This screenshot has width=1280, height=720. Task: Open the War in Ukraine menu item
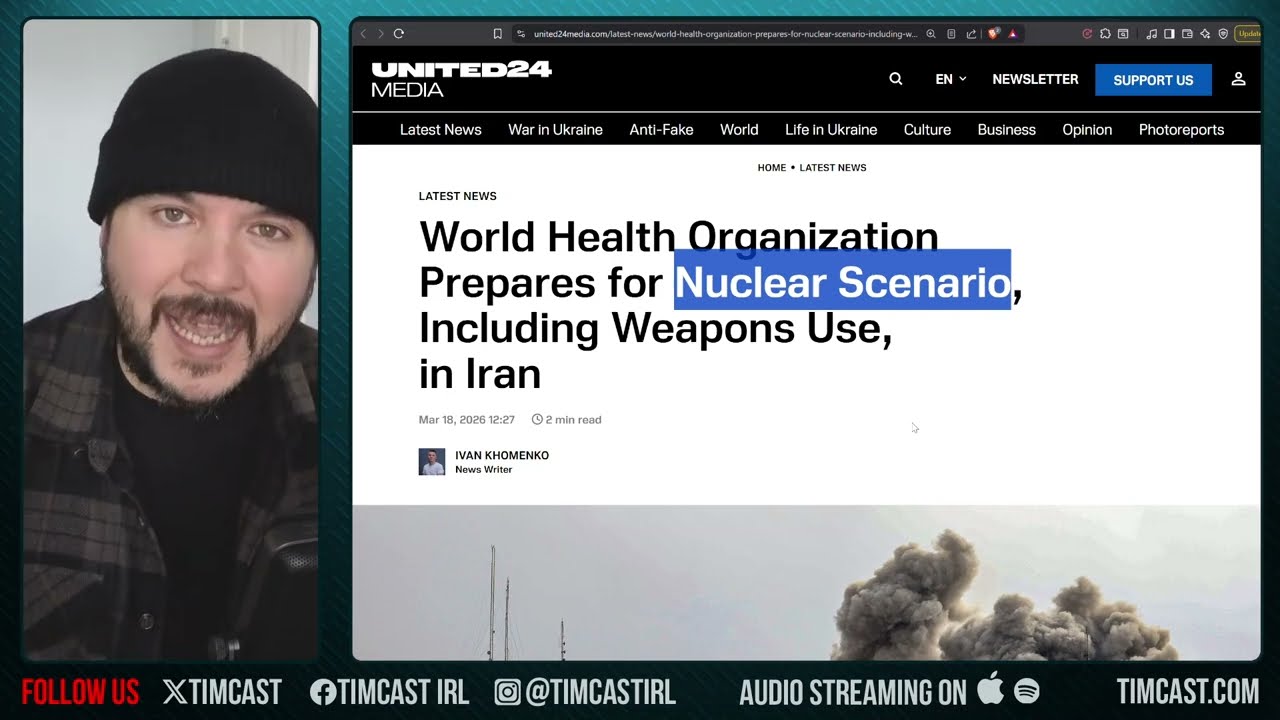point(555,130)
